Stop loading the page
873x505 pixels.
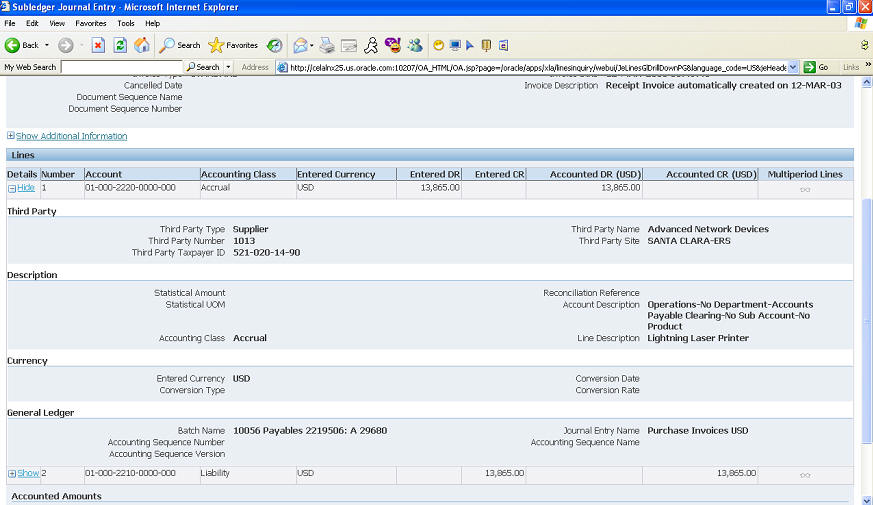[x=98, y=45]
